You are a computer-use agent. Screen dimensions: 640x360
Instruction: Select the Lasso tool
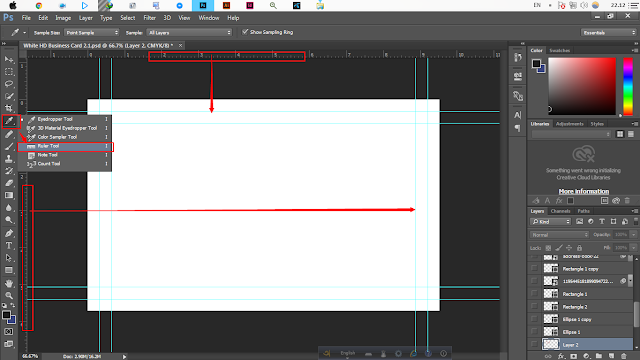9,84
